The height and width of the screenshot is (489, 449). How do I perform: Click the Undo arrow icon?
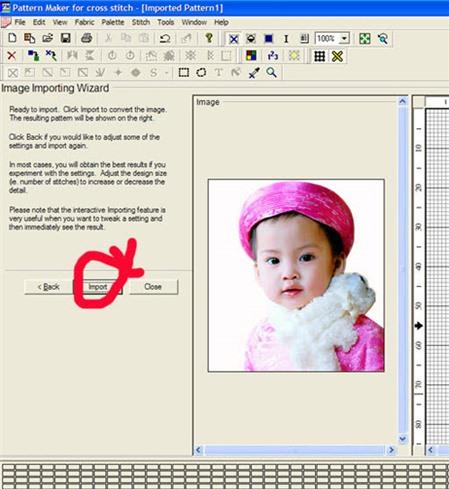coord(165,38)
